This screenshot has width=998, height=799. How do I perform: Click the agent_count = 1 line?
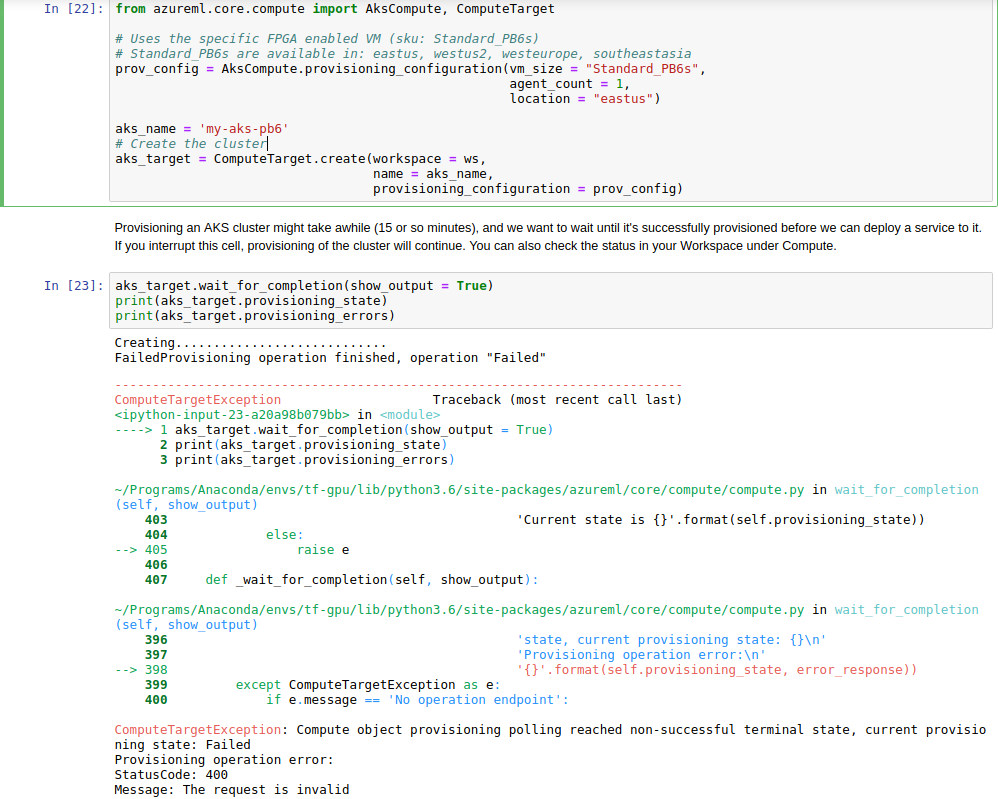(x=570, y=84)
